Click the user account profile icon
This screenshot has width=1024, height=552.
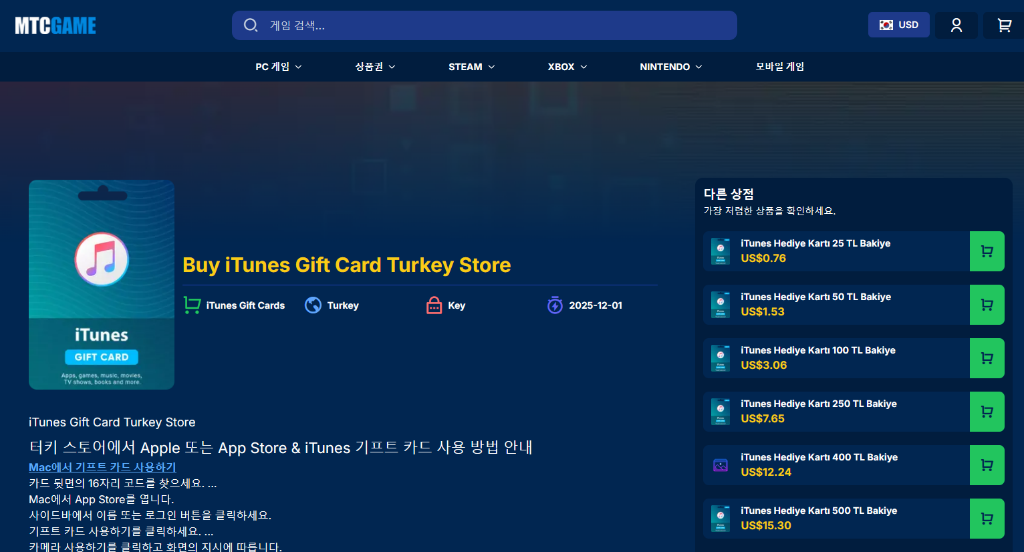pos(956,25)
